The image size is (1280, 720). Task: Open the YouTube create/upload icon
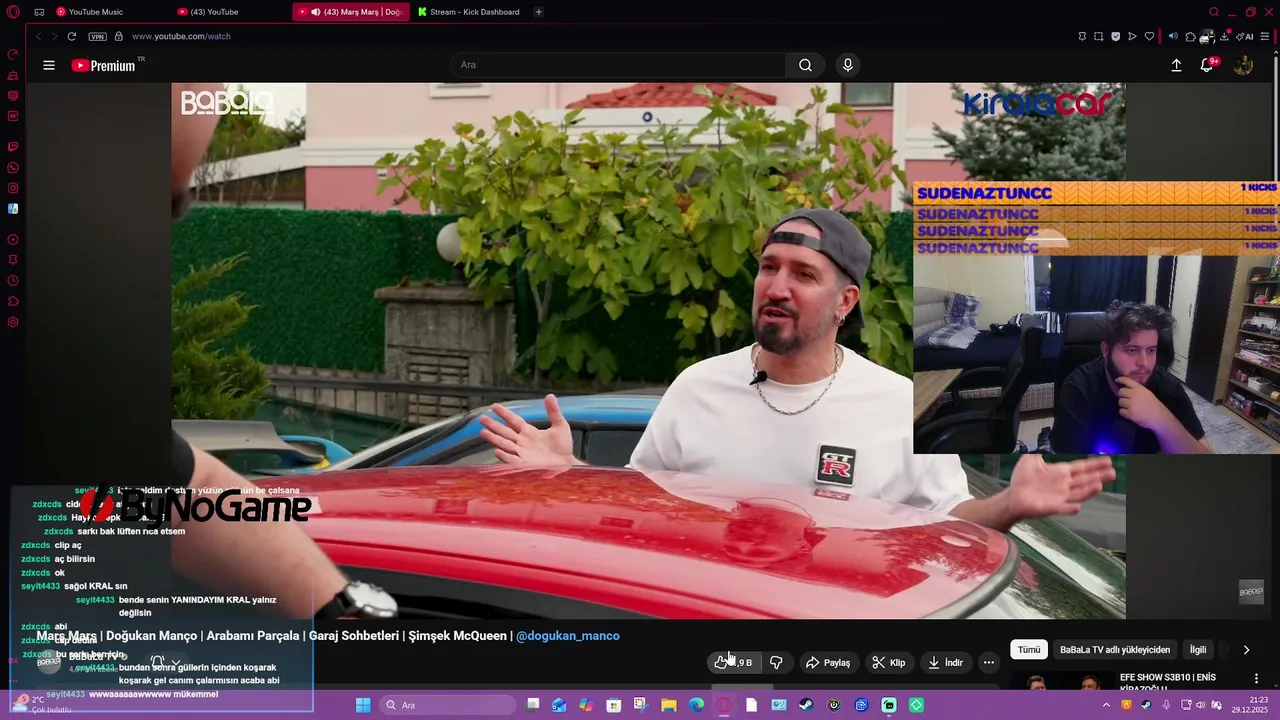click(x=1176, y=65)
